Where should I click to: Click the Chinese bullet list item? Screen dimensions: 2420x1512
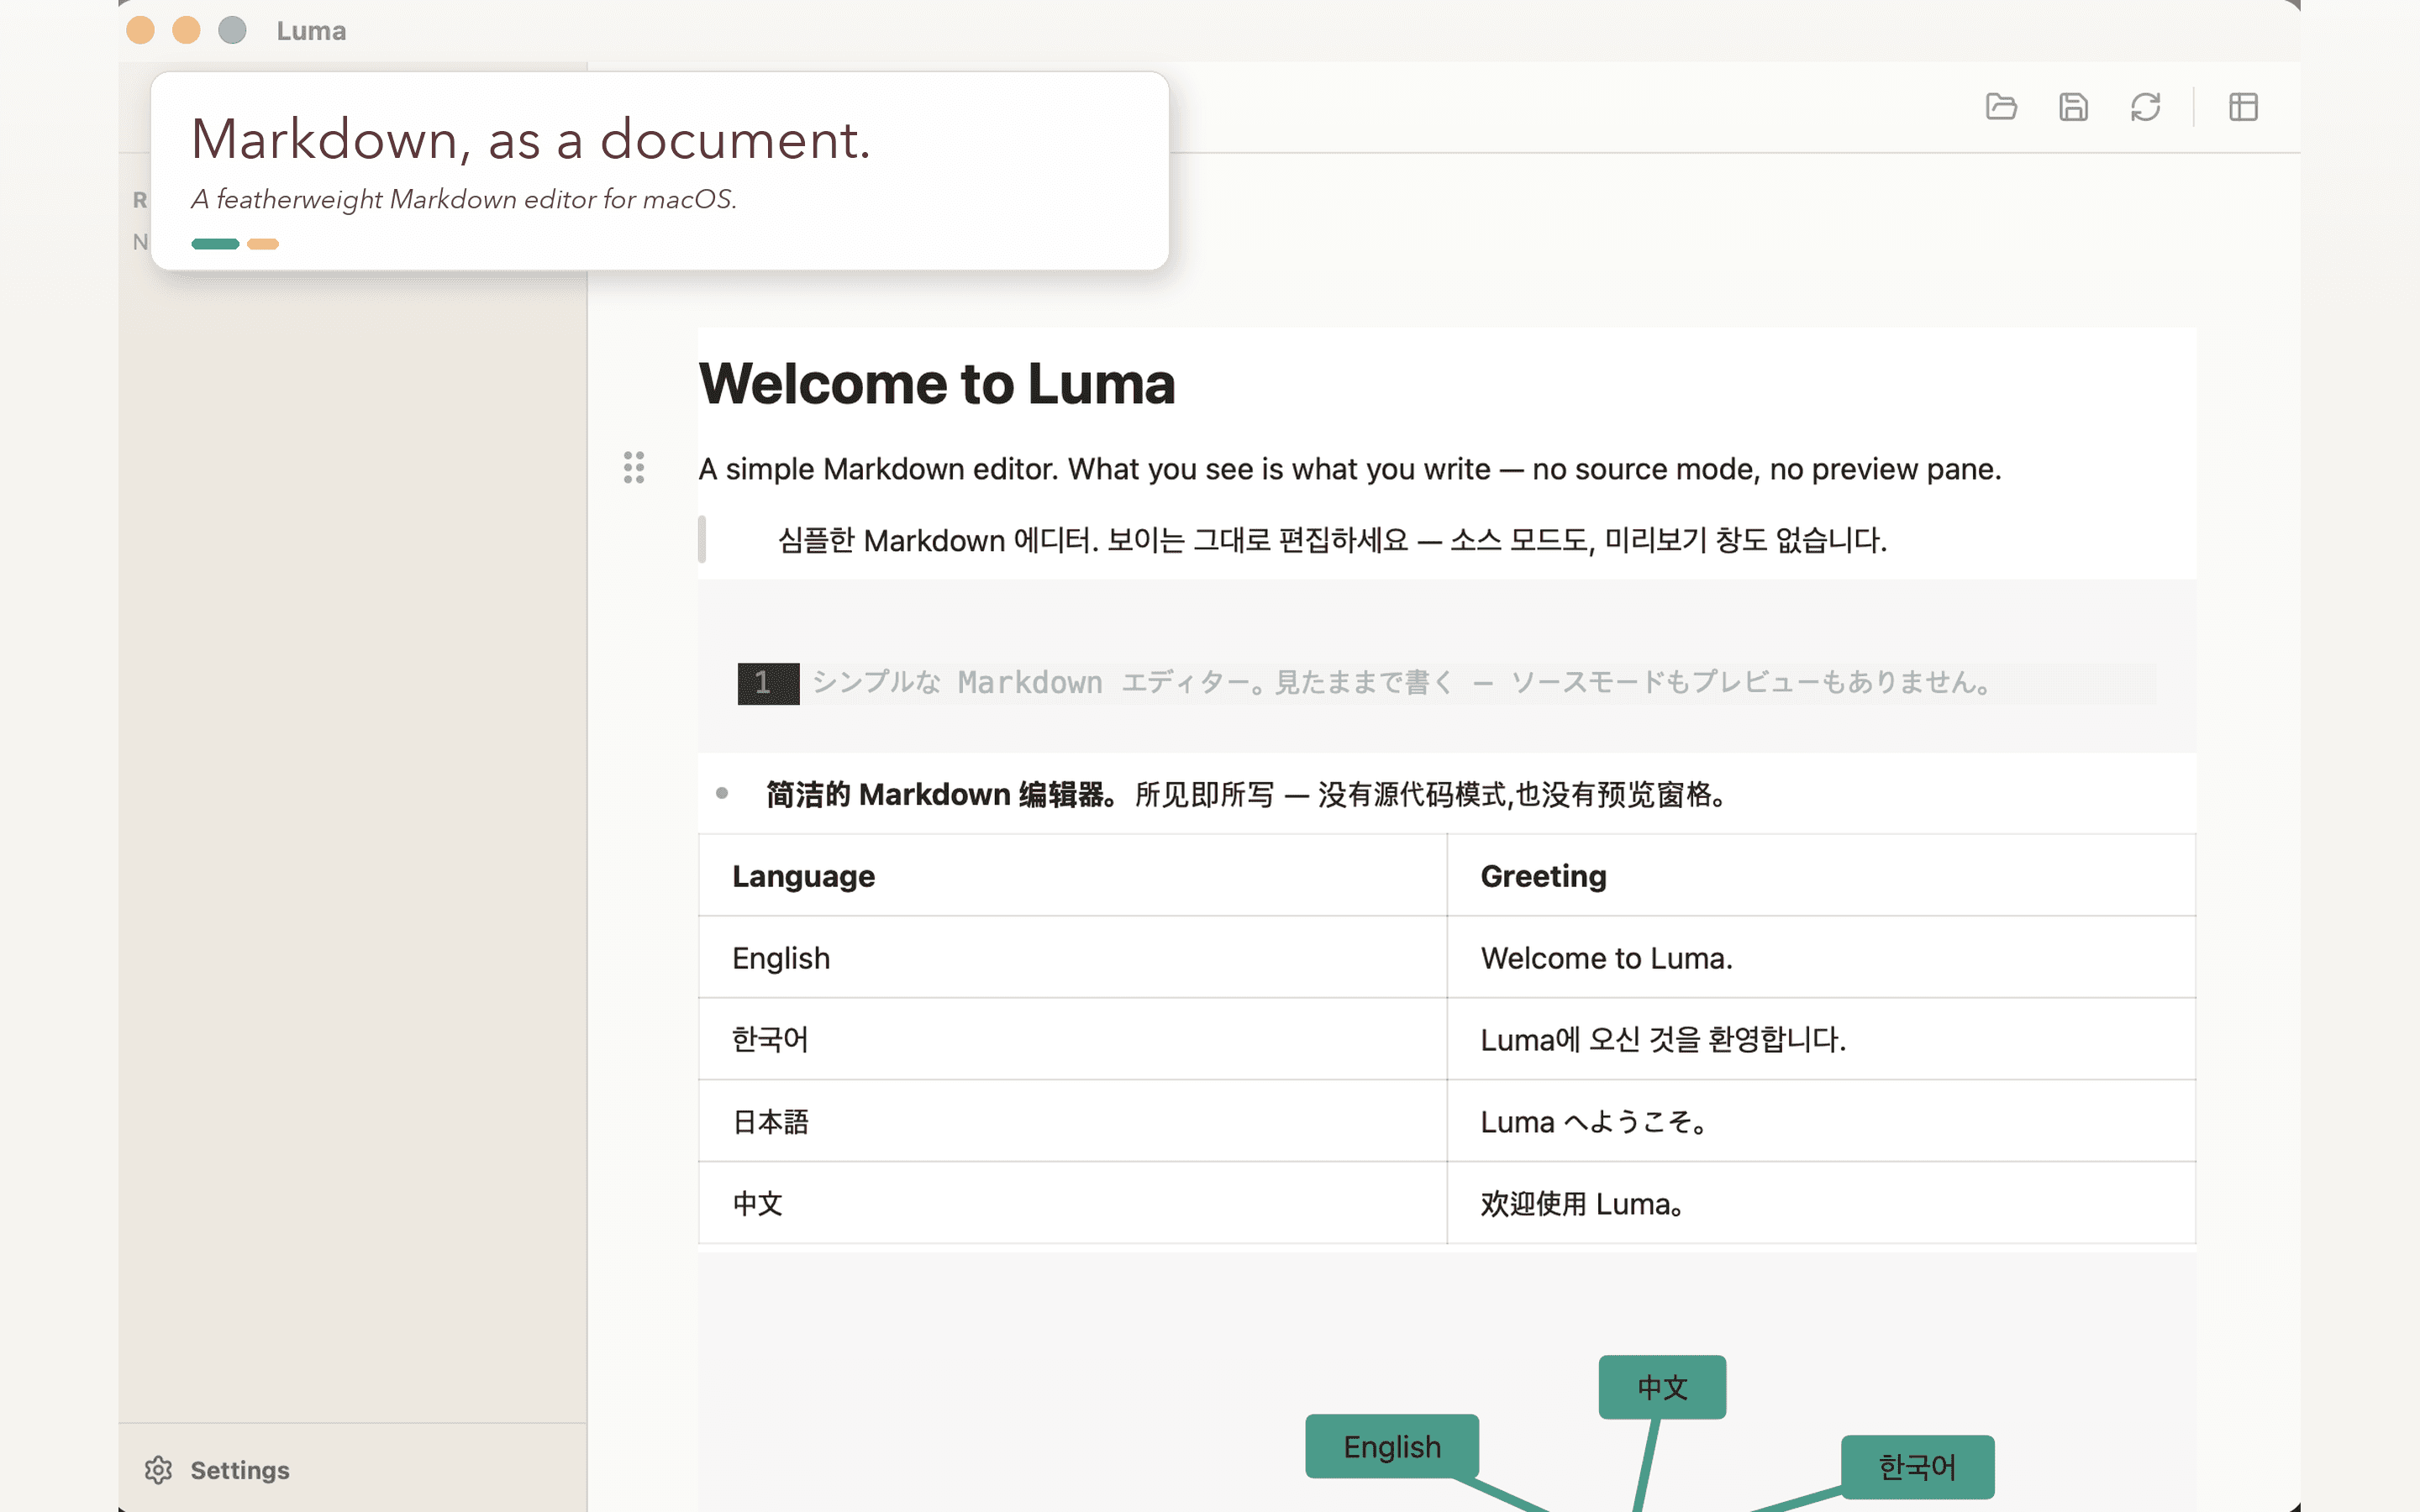pos(1246,794)
